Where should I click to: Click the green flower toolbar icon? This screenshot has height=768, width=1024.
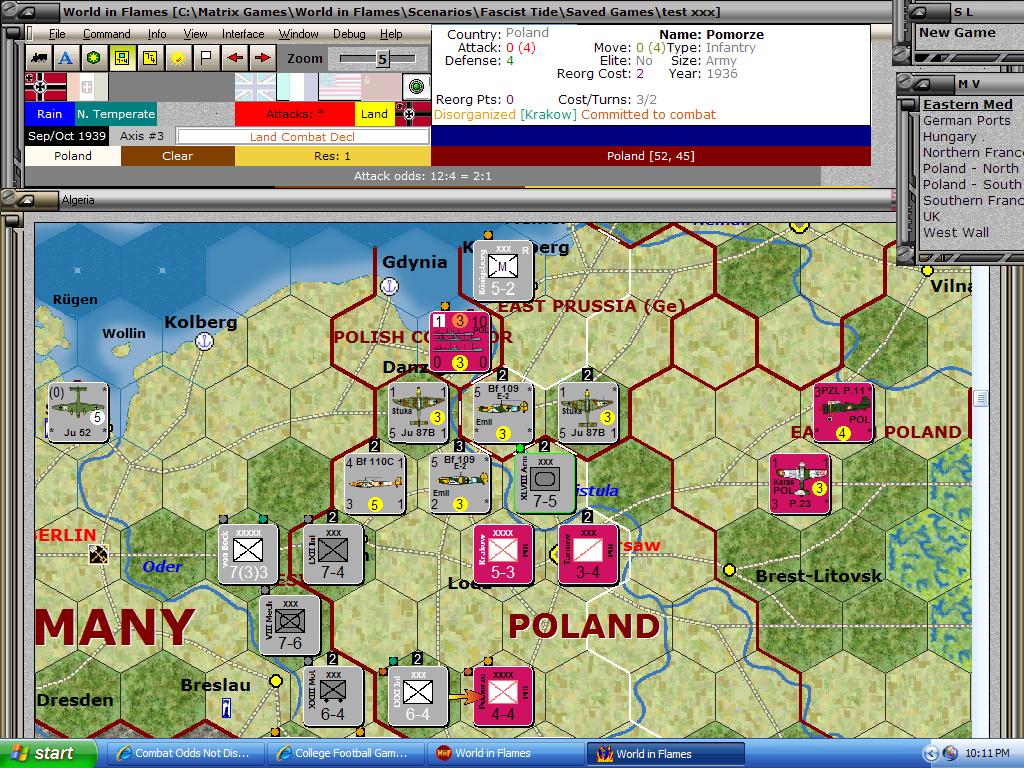[92, 58]
